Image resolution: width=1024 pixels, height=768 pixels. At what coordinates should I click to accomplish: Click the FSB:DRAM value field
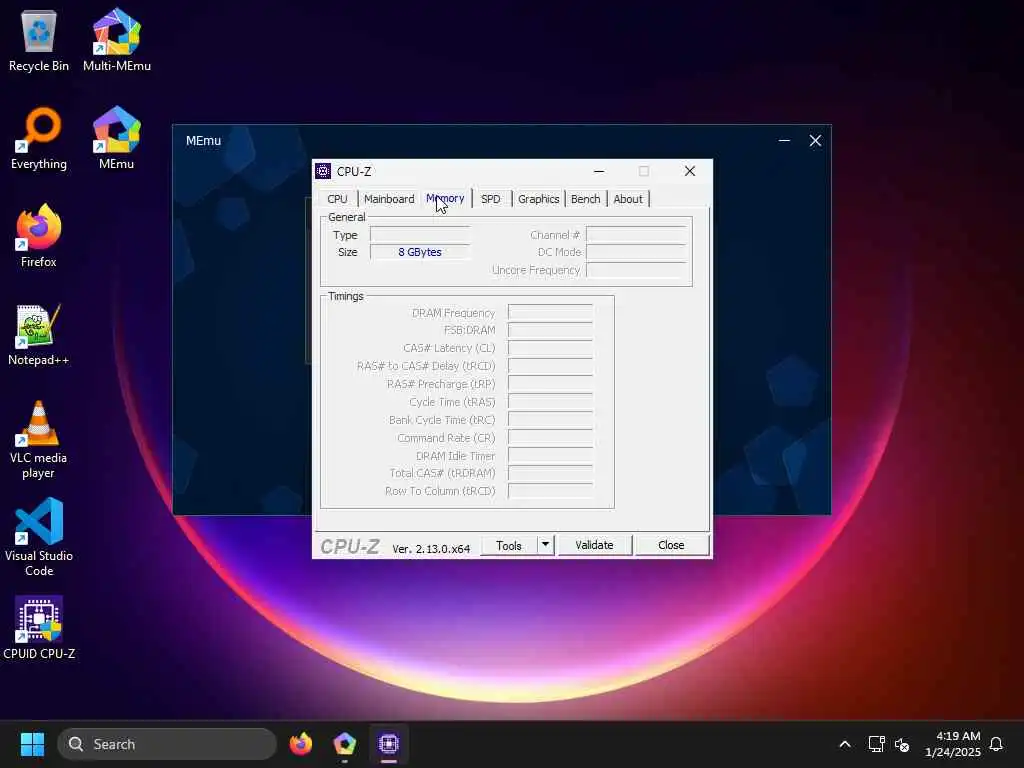(550, 330)
